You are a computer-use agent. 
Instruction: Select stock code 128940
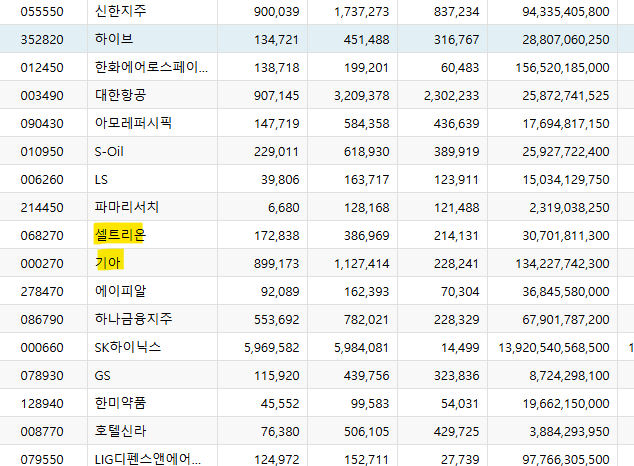(42, 404)
